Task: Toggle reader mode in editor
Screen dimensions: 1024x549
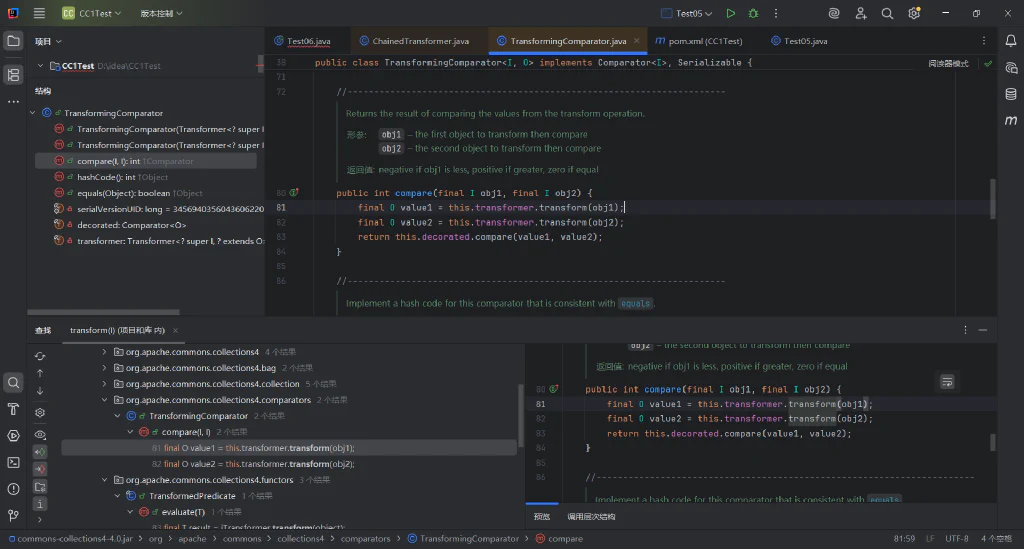Action: tap(948, 63)
